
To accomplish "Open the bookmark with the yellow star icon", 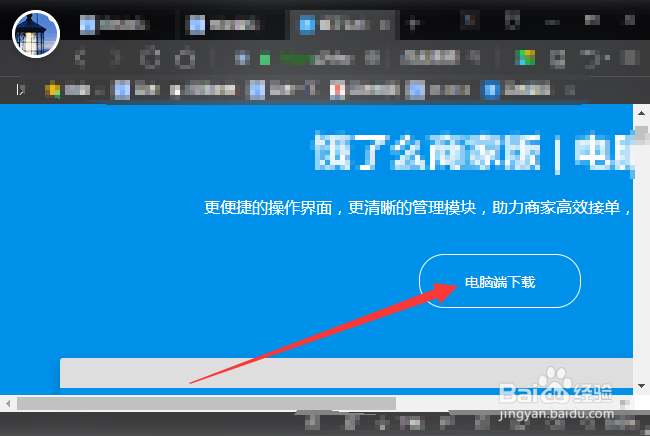I will [x=68, y=90].
